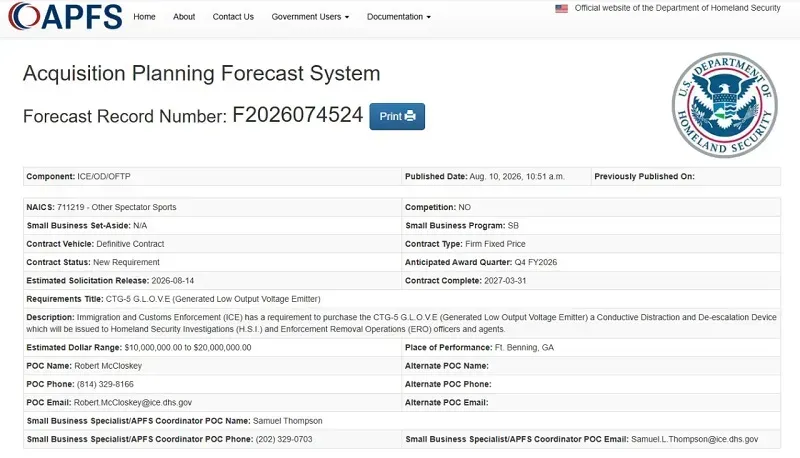Expand the Government Users dropdown
The width and height of the screenshot is (800, 458).
(x=310, y=17)
